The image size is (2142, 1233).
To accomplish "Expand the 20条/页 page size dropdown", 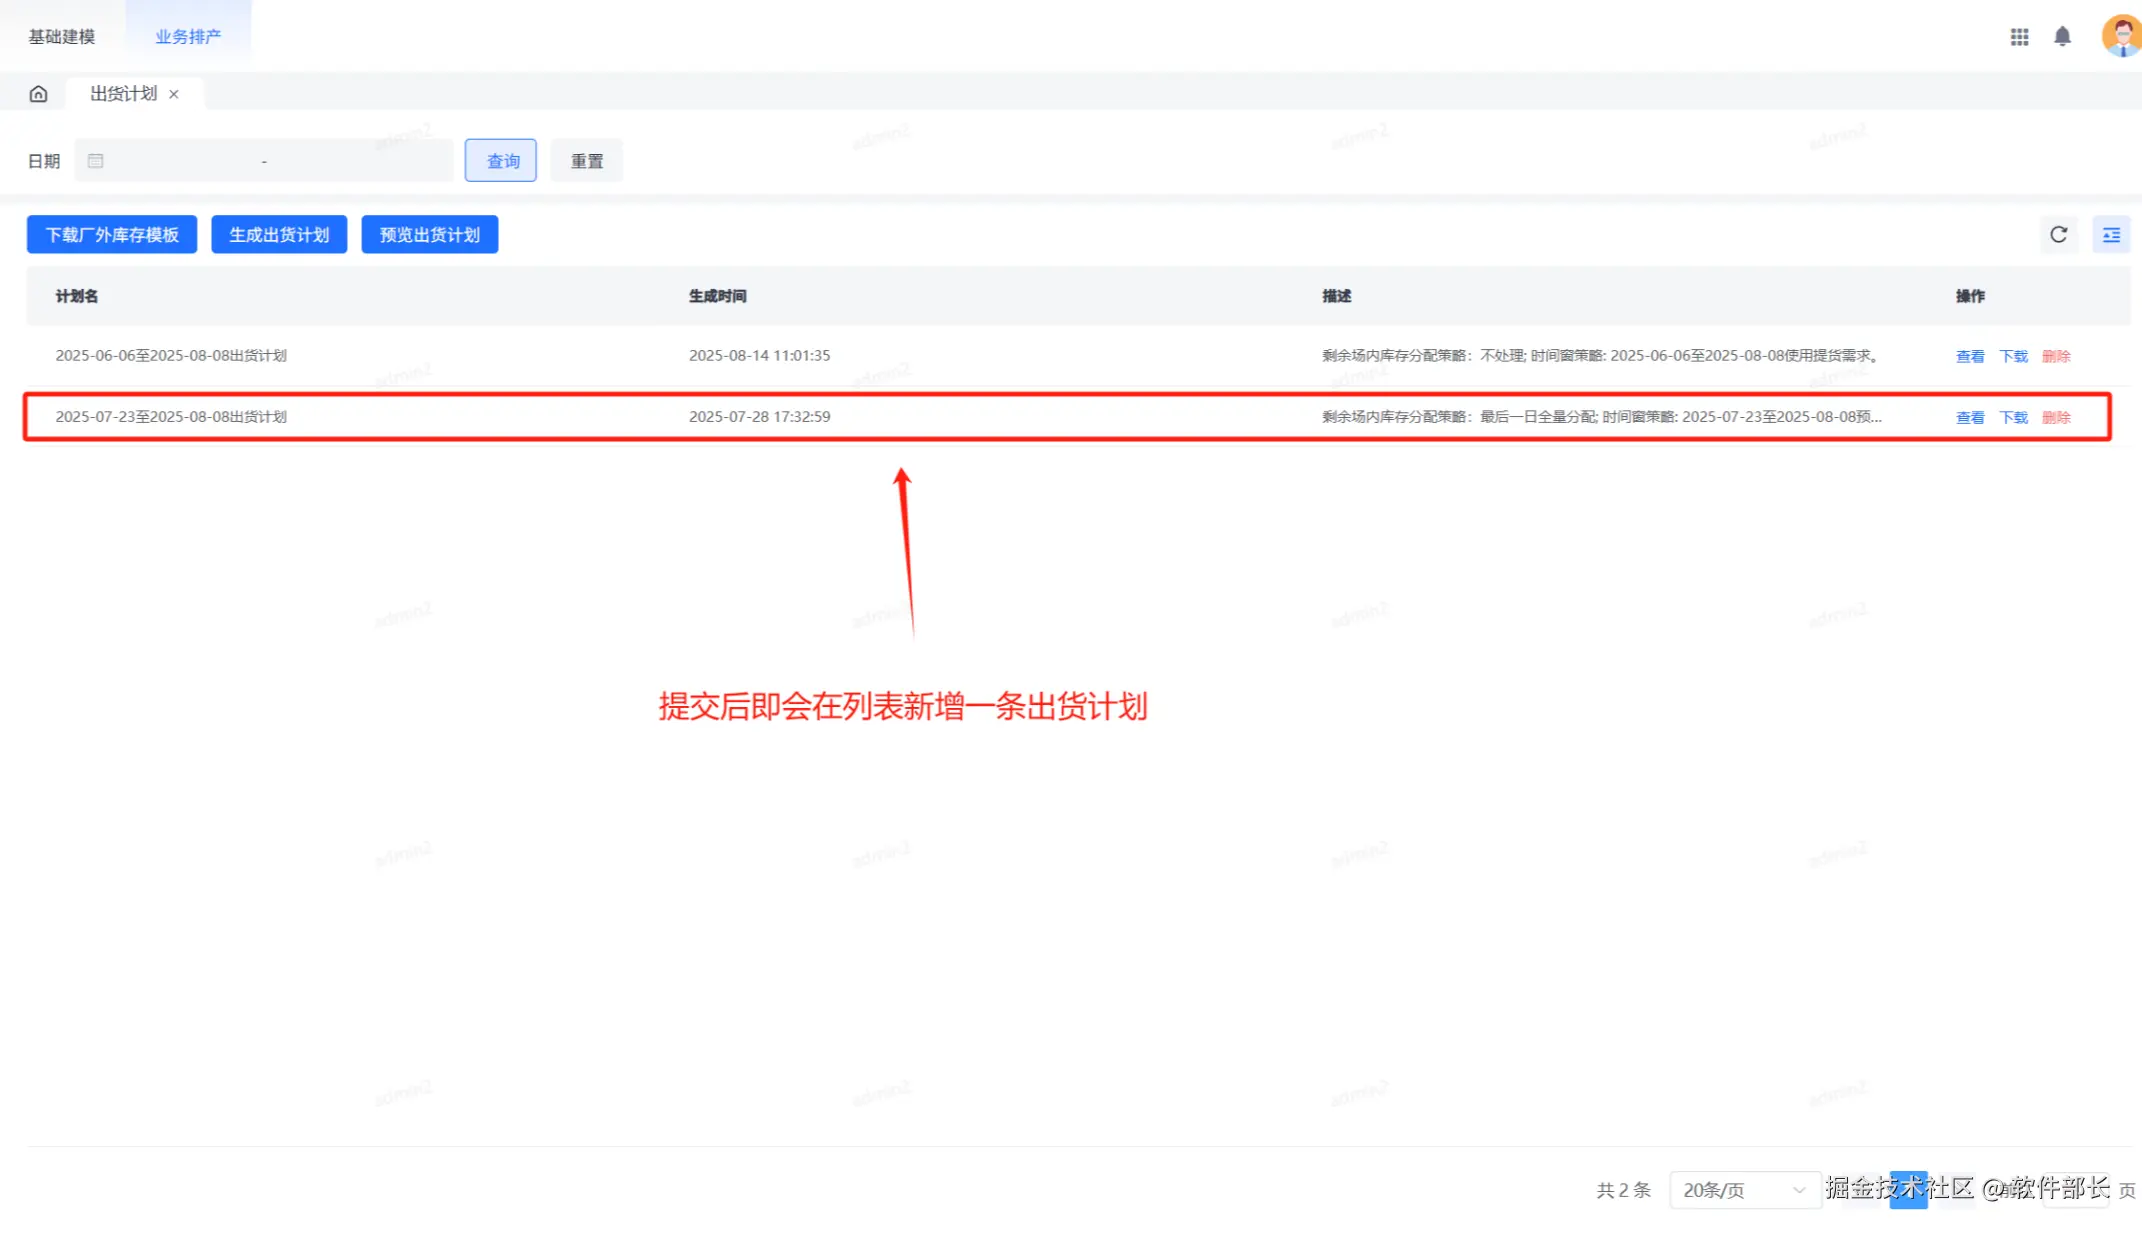I will (1743, 1190).
